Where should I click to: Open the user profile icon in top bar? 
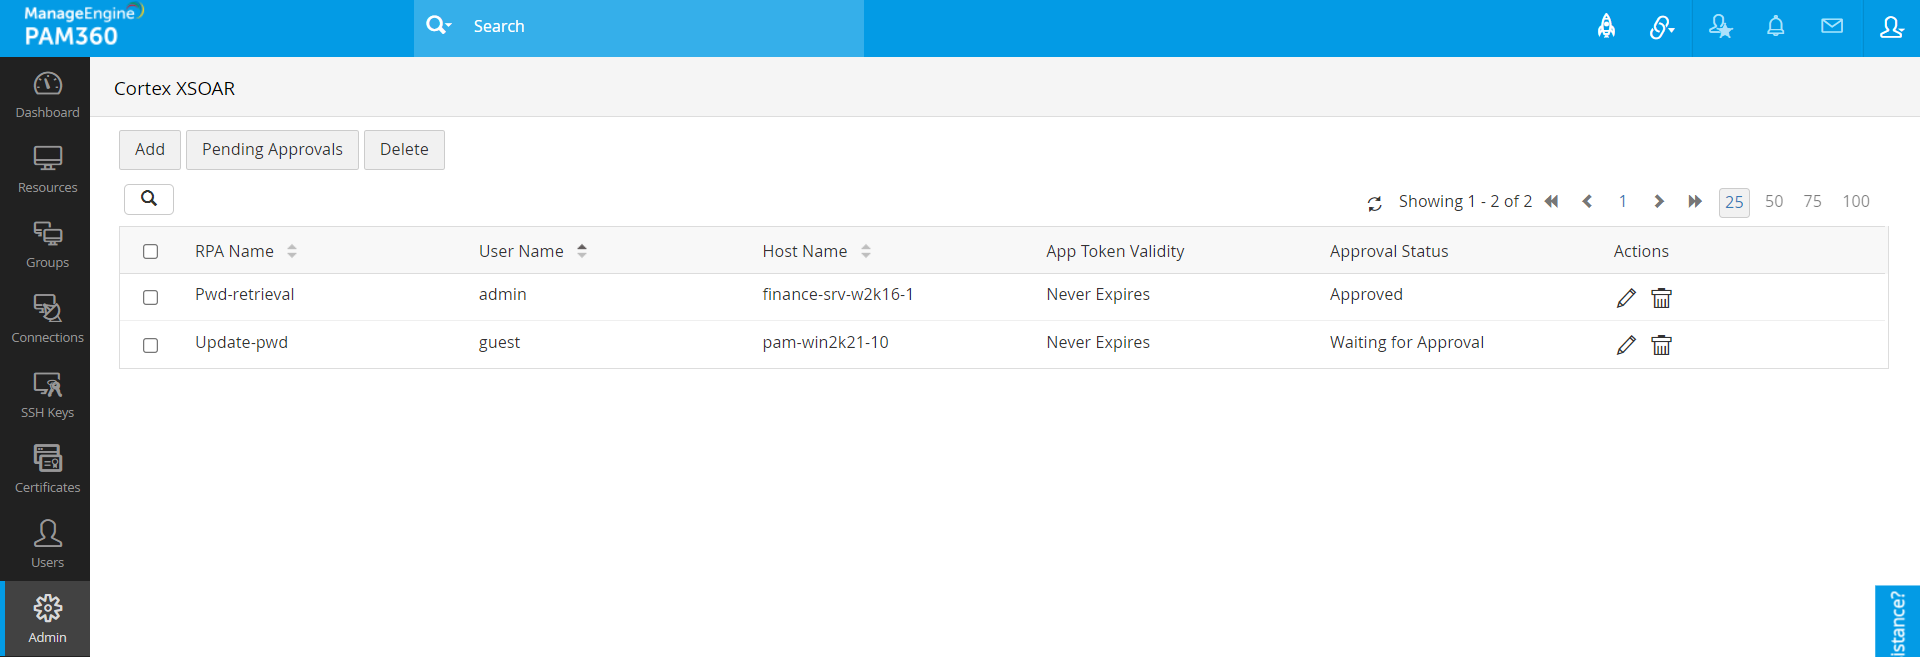[x=1891, y=27]
